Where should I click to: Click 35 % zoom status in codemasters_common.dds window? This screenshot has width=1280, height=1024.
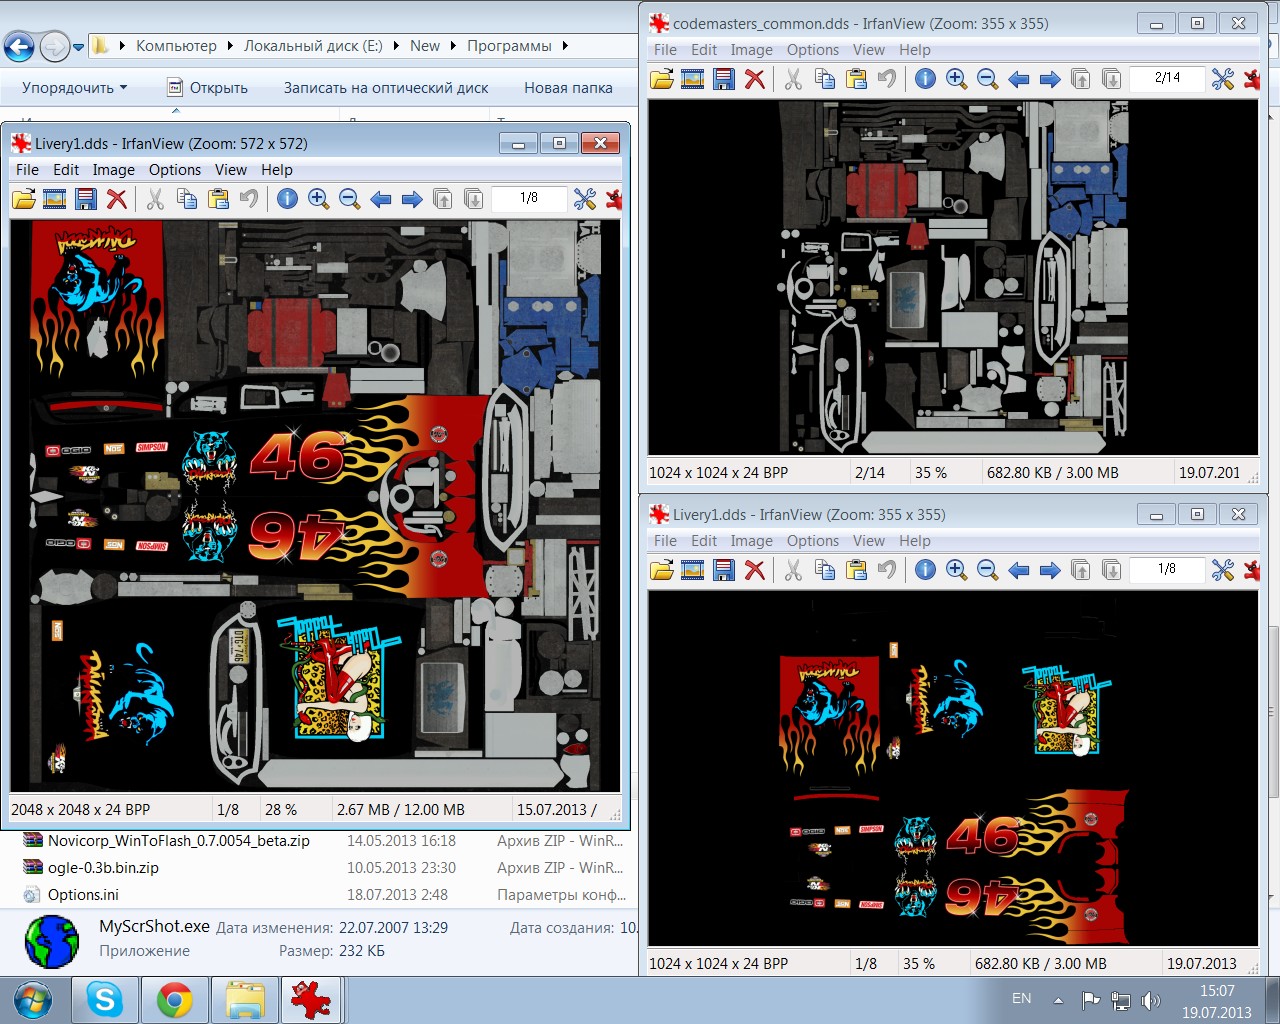pos(930,473)
